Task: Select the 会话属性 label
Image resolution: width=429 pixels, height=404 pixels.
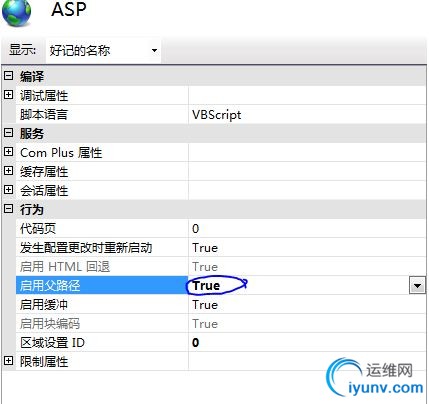Action: coord(44,191)
